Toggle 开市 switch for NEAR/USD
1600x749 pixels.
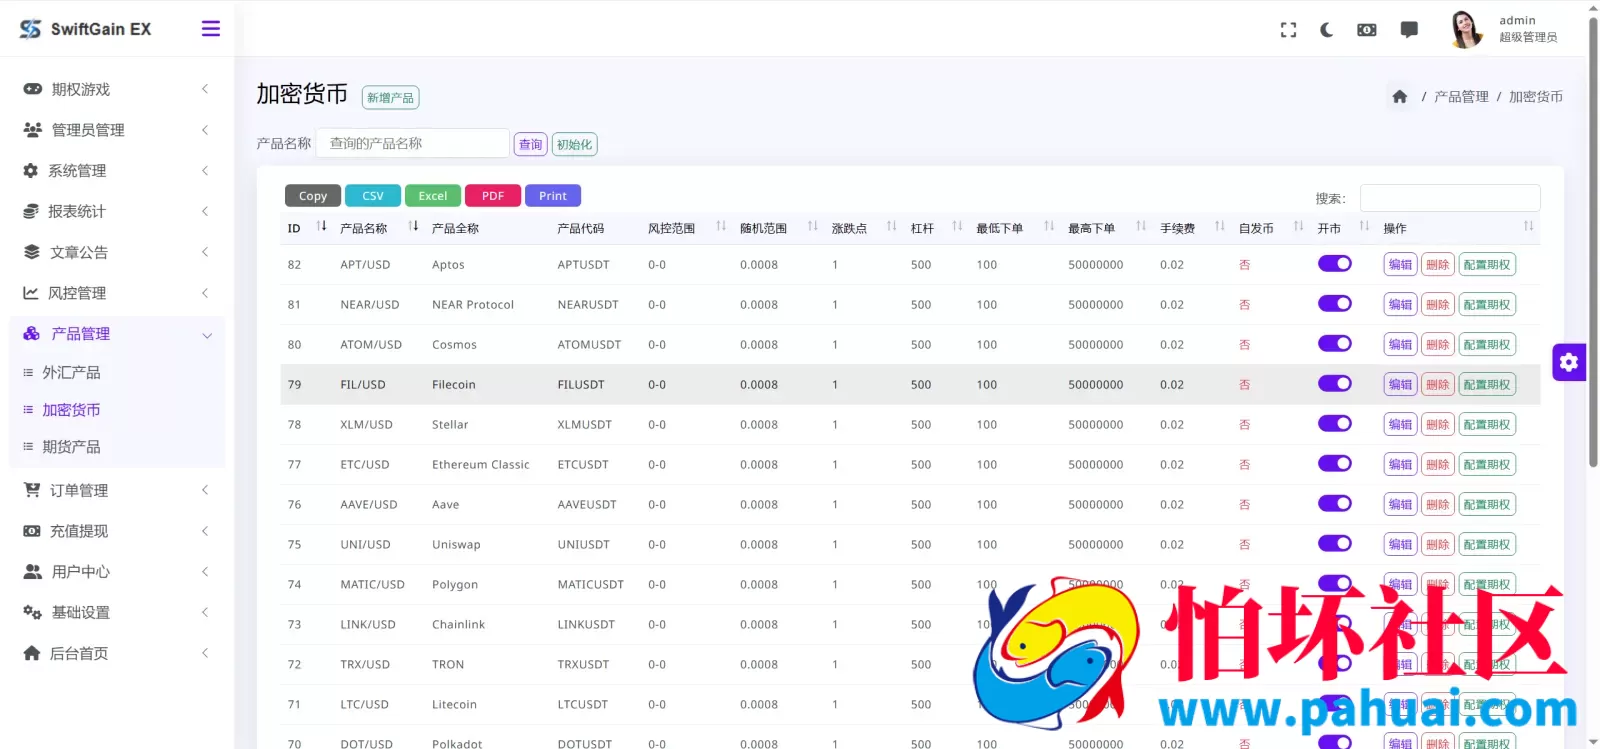coord(1334,304)
